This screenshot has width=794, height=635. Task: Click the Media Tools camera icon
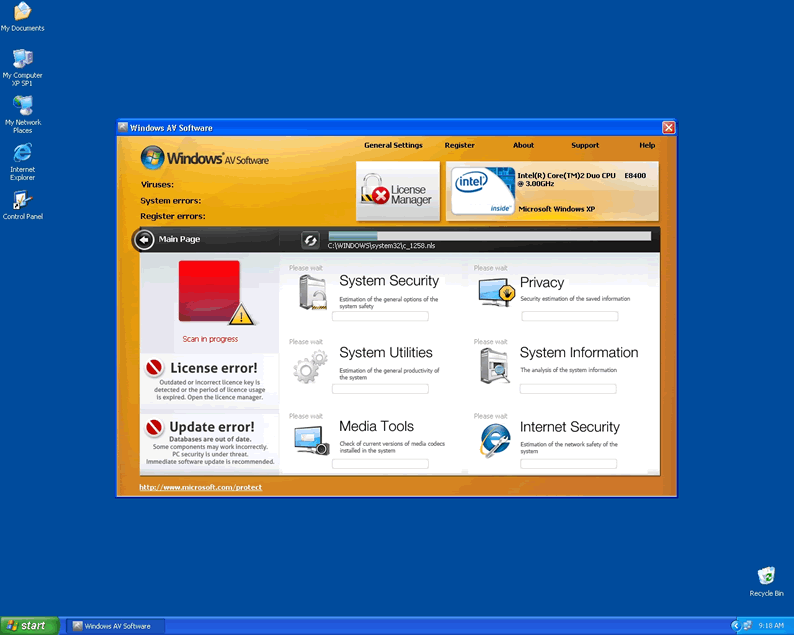pyautogui.click(x=311, y=440)
